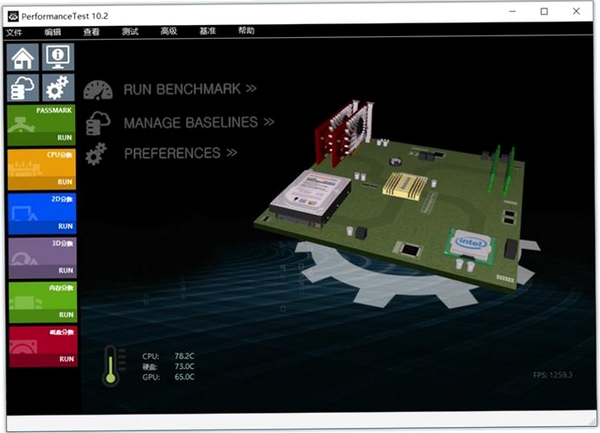Open the 编辑 menu
600x433 pixels.
pos(52,32)
